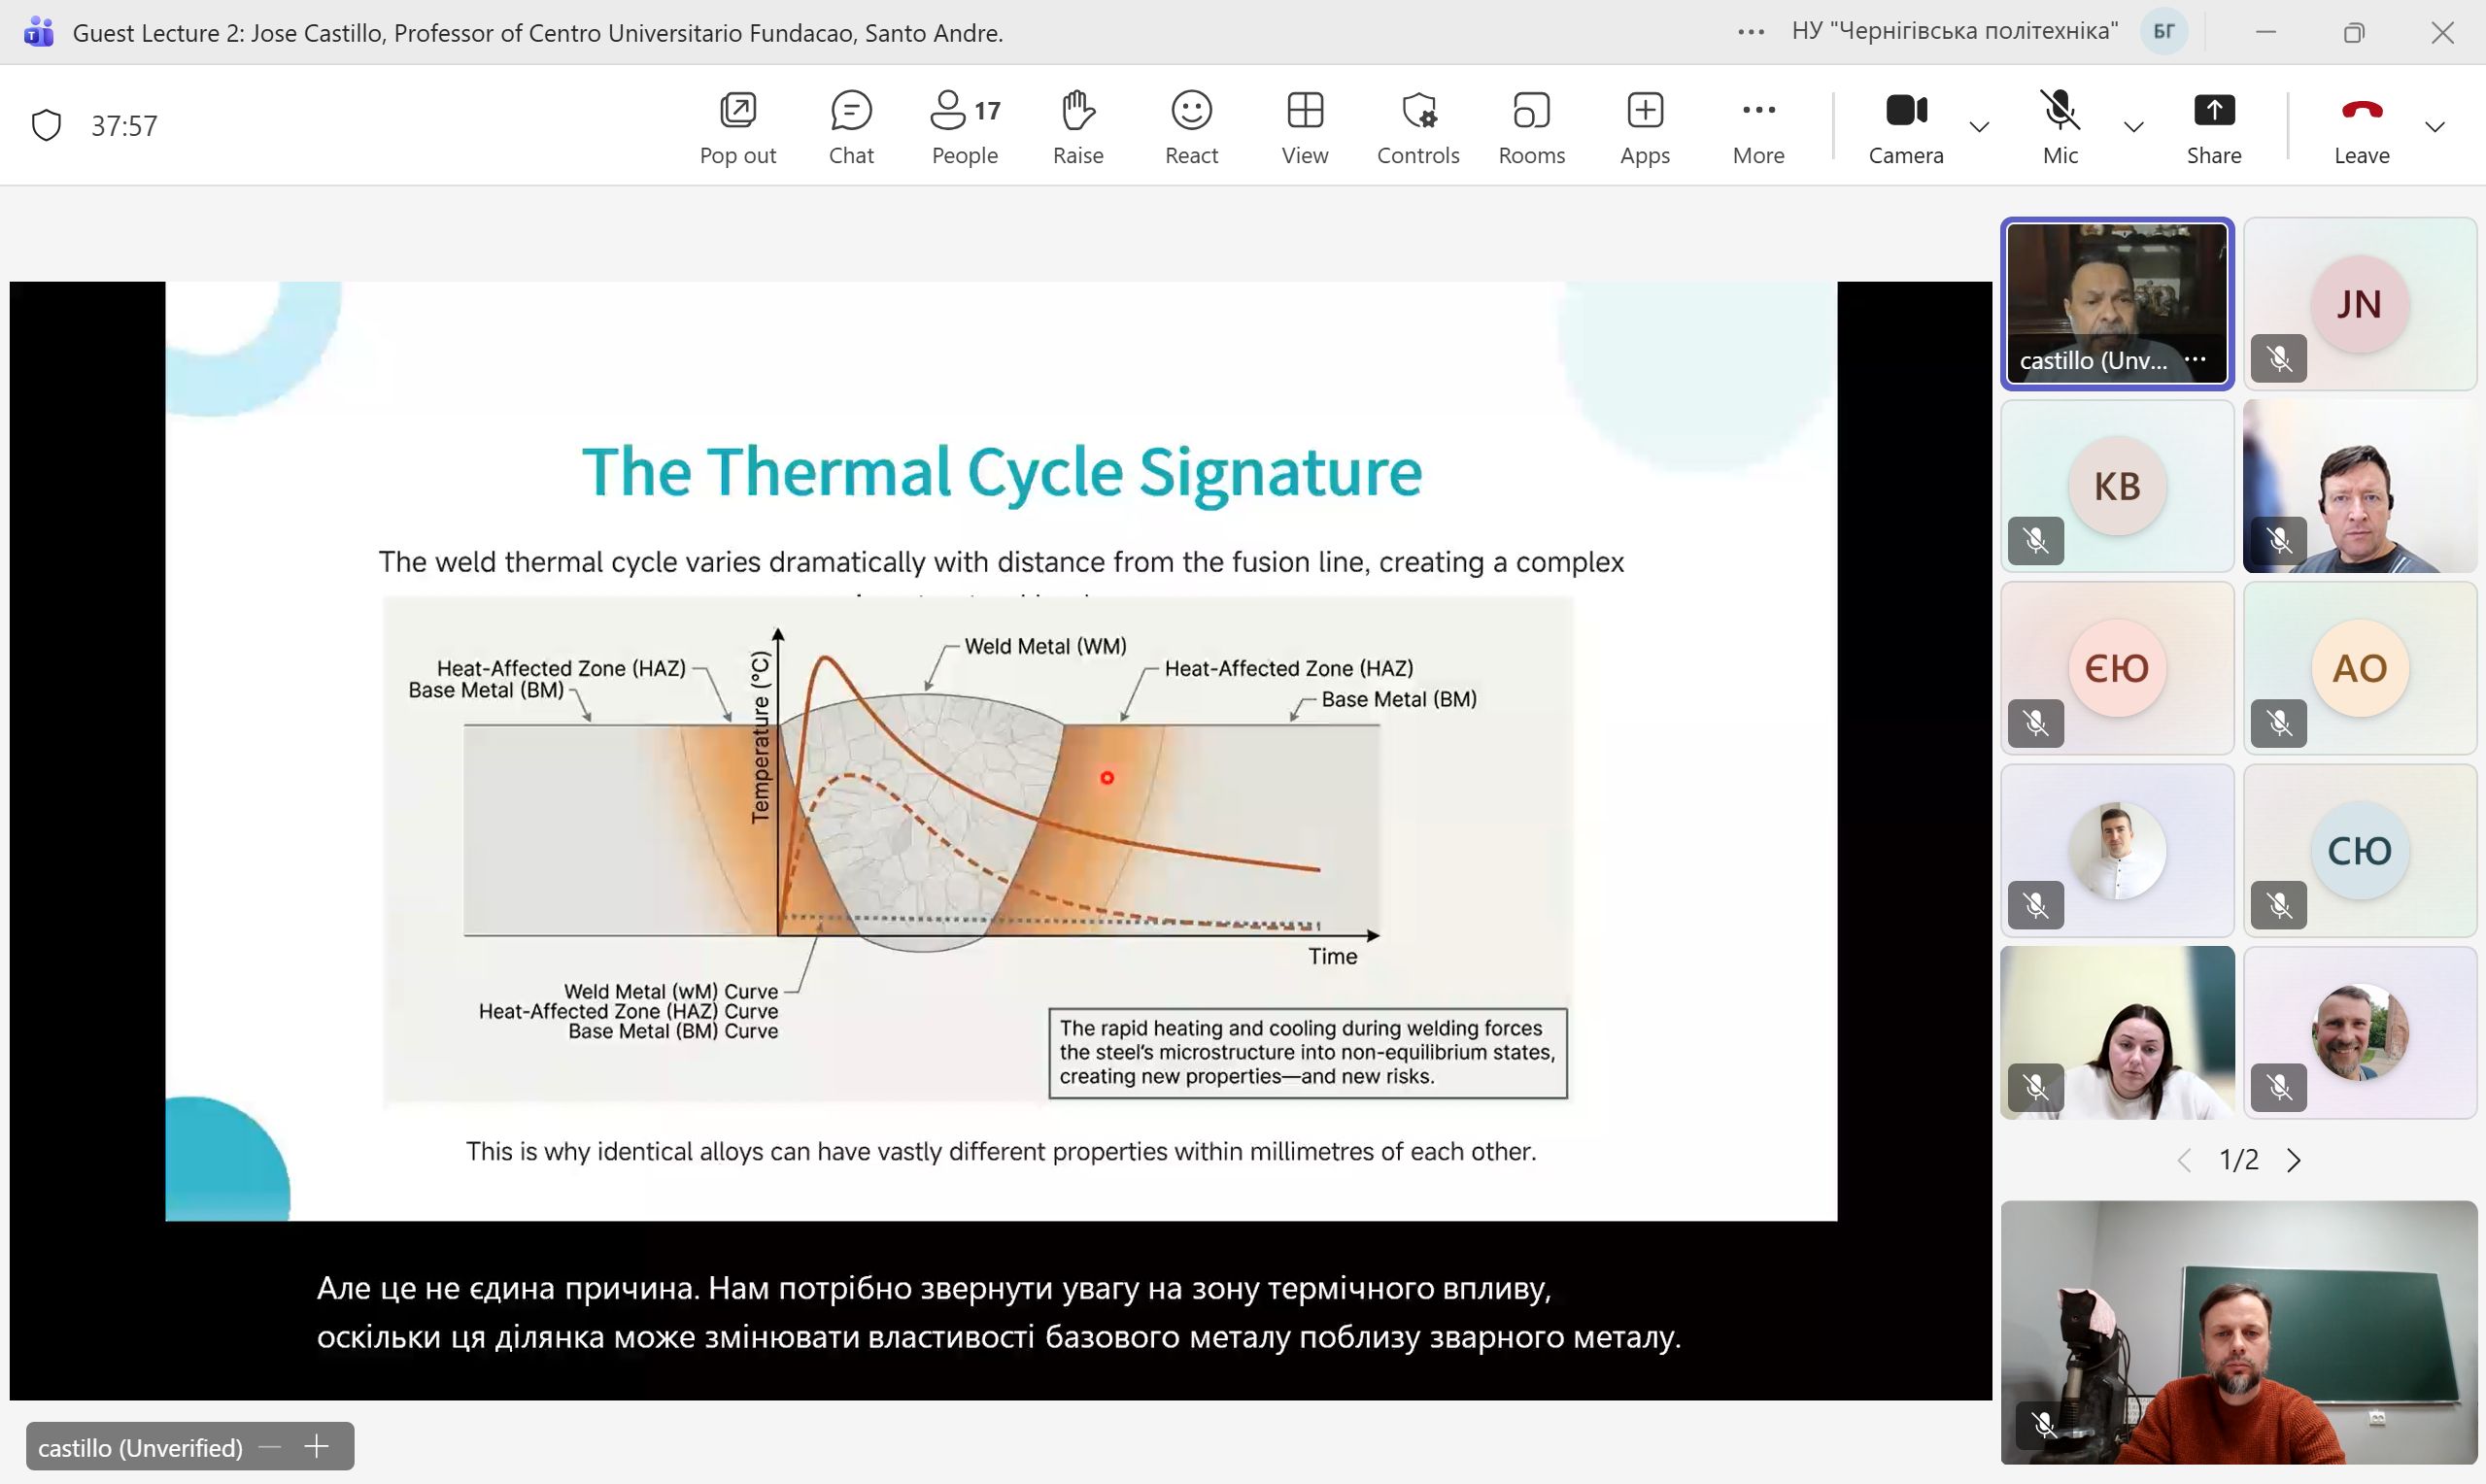Click the shield security status icon
Viewport: 2486px width, 1484px height.
[47, 125]
